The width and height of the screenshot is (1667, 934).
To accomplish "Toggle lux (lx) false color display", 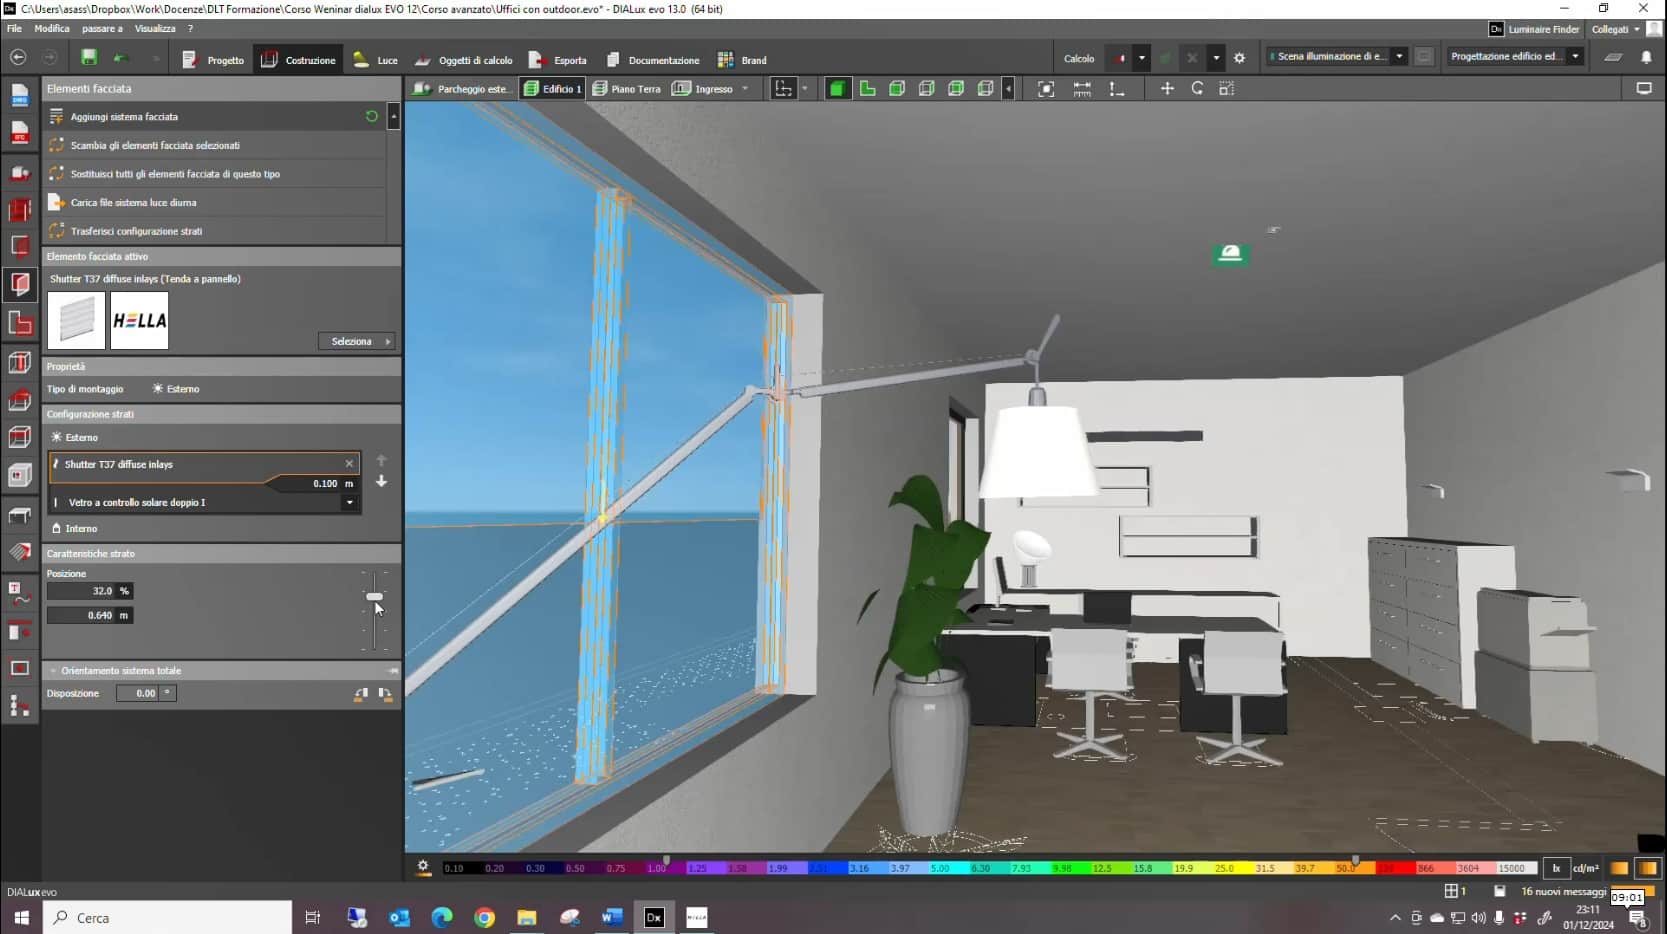I will click(x=1556, y=868).
